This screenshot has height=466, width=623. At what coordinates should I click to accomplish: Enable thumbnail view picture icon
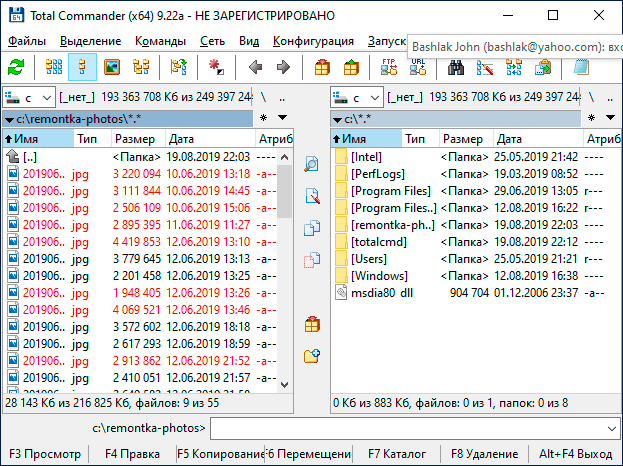[112, 67]
